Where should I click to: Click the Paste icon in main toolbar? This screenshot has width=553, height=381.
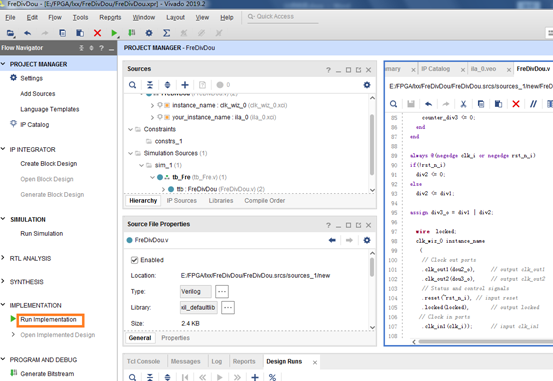pos(80,33)
